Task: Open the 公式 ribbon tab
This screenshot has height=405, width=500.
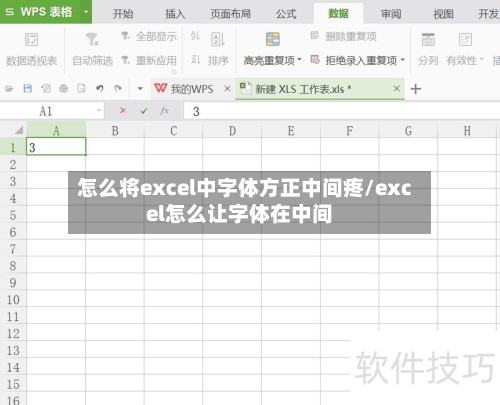Action: (x=286, y=14)
